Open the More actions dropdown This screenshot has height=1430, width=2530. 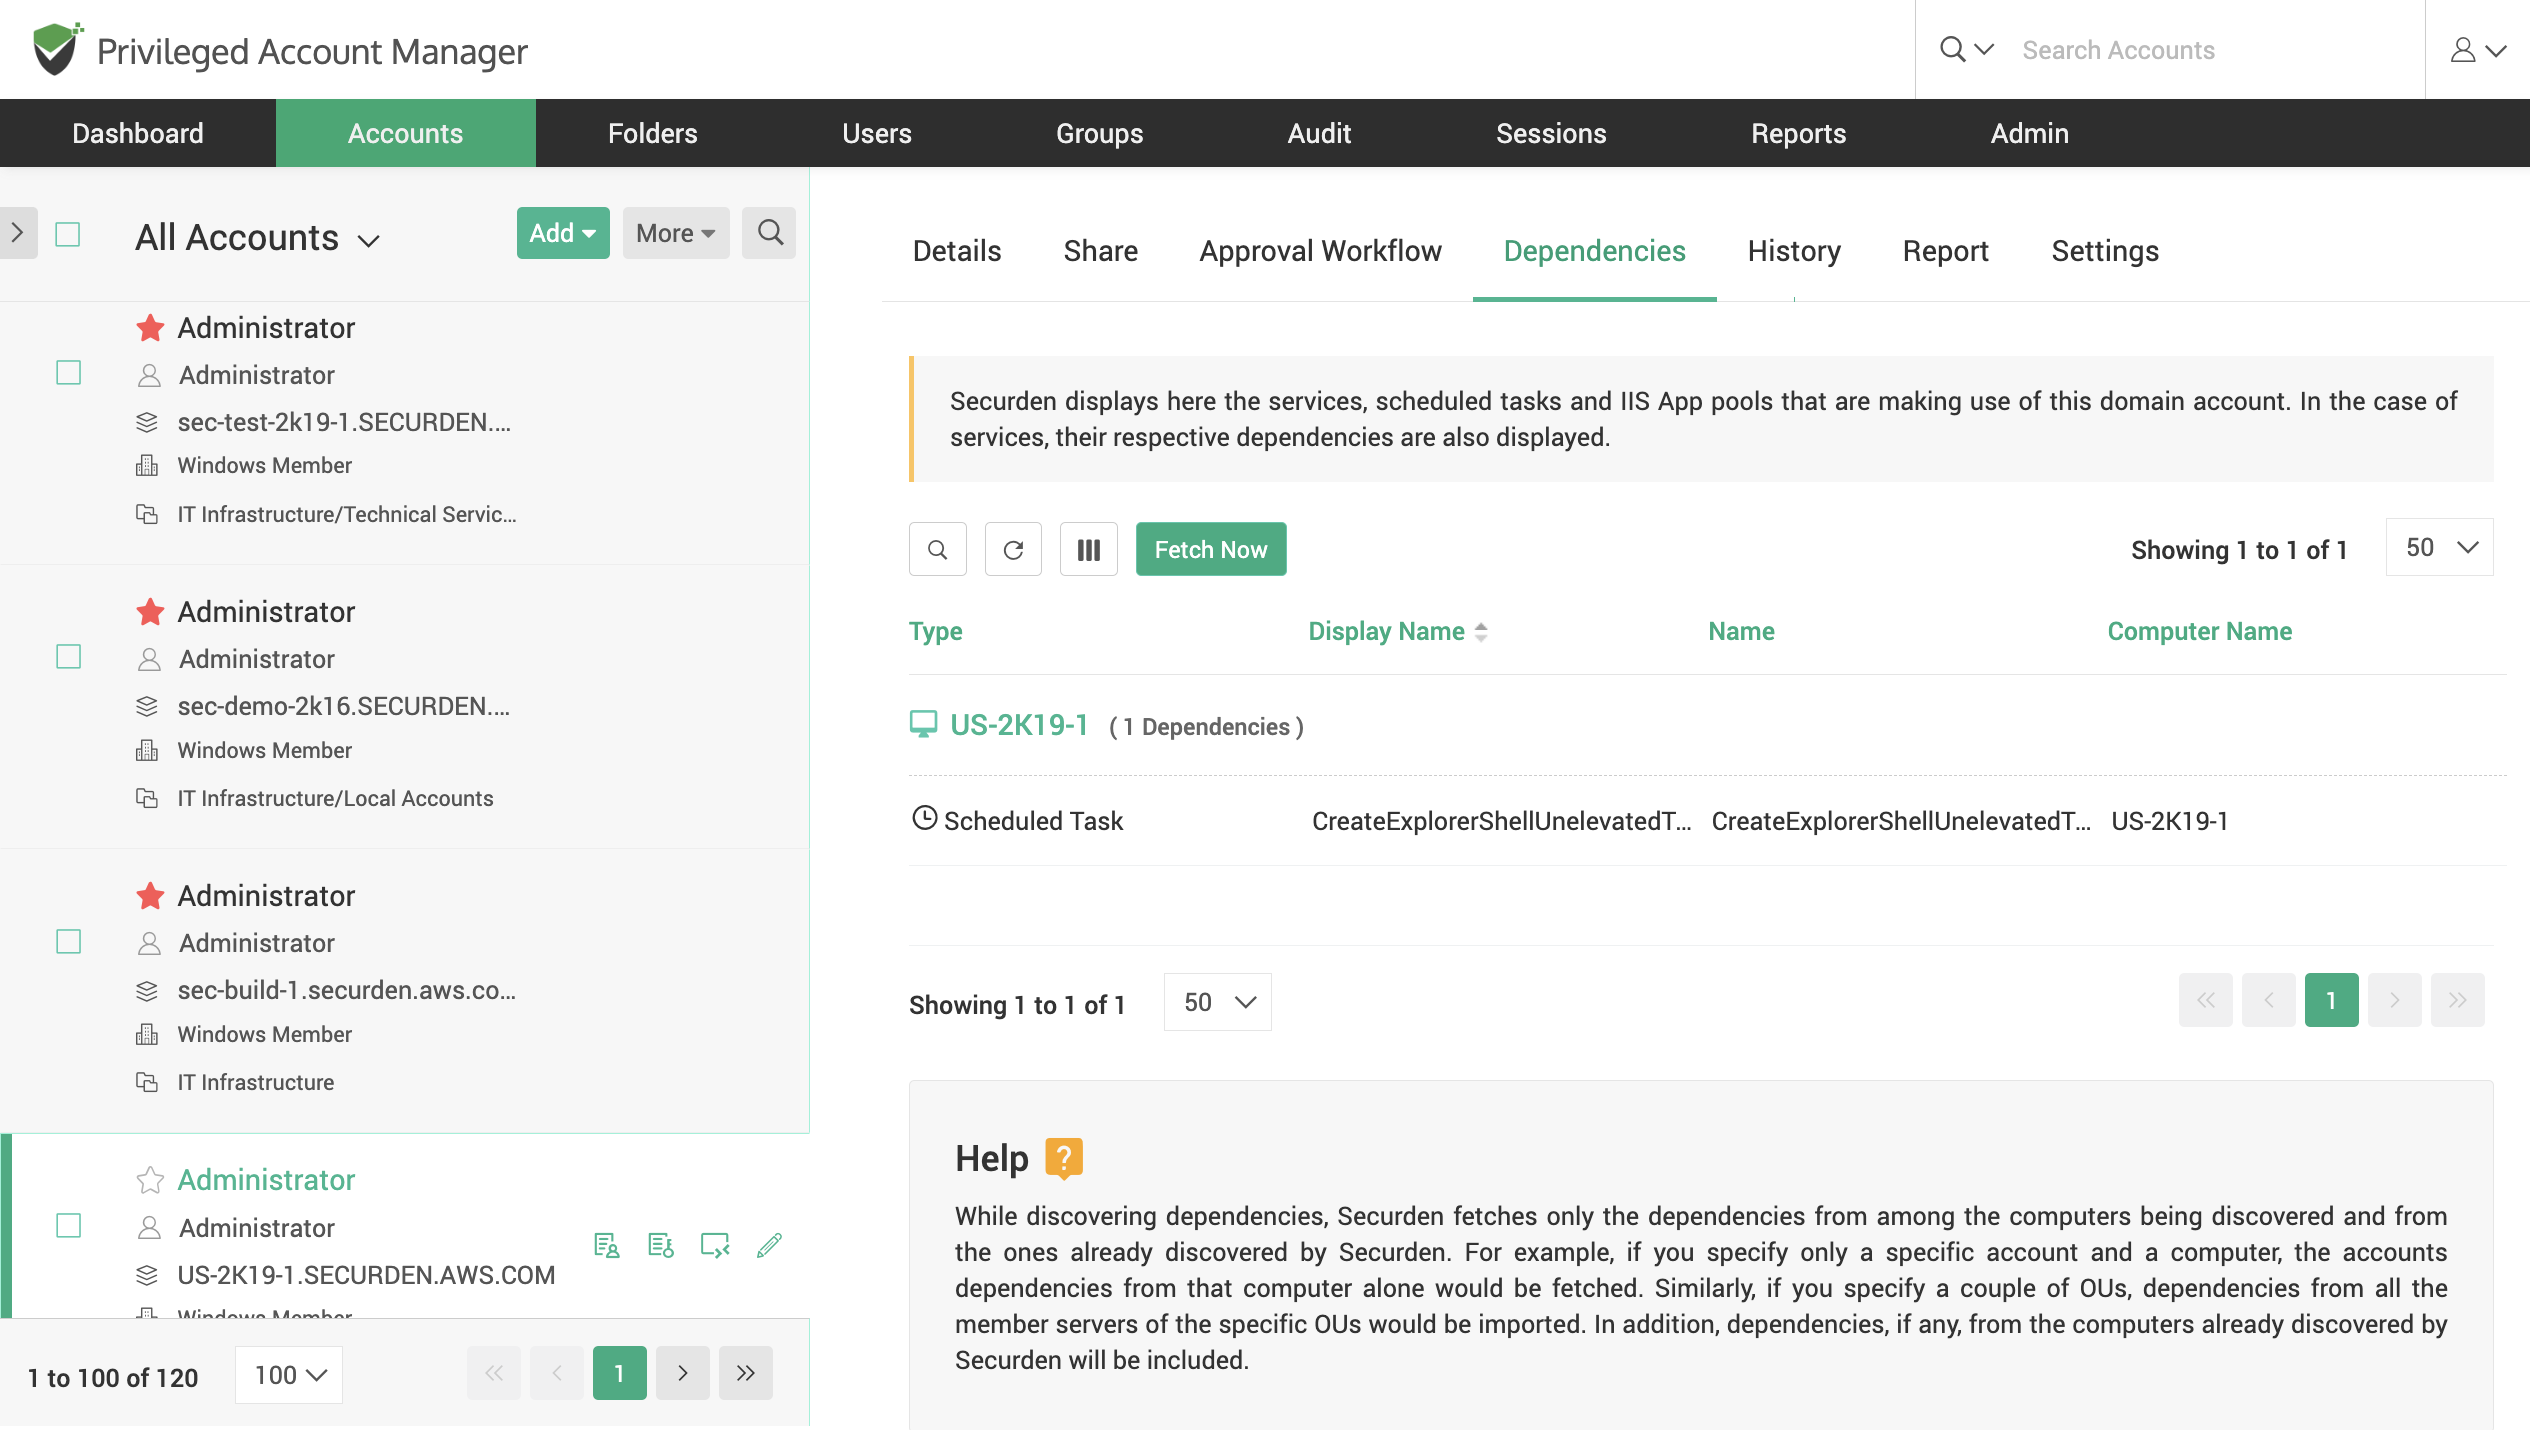(x=676, y=233)
